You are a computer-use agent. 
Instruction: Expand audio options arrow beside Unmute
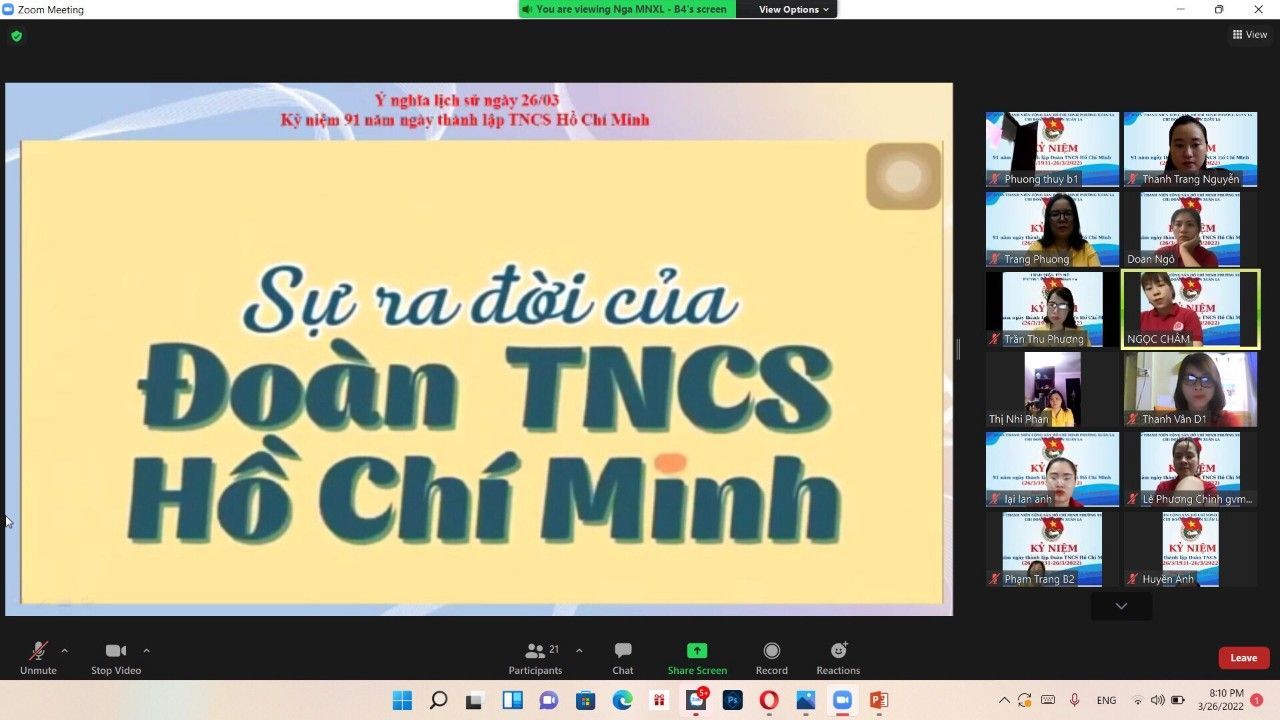pyautogui.click(x=65, y=650)
